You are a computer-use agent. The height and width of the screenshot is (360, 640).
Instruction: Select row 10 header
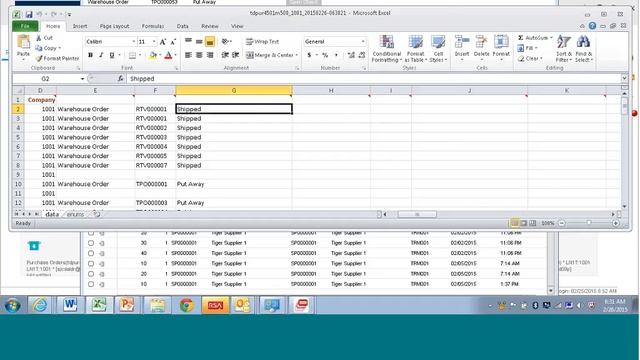tap(18, 184)
